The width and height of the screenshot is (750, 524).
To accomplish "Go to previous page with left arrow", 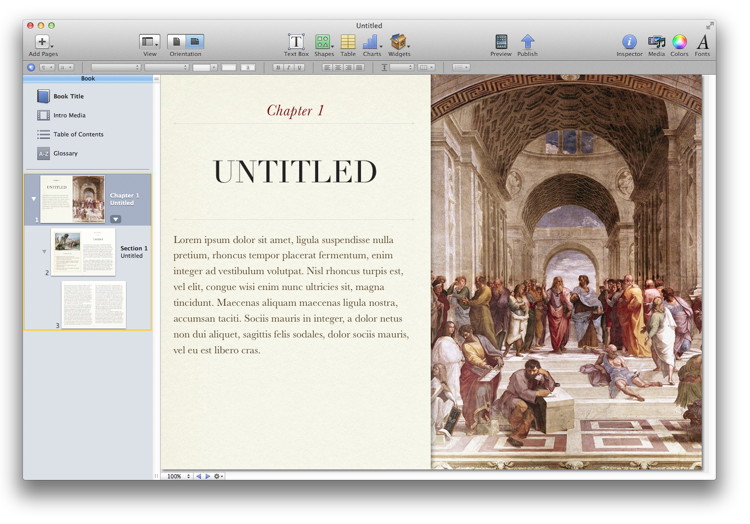I will pyautogui.click(x=199, y=476).
